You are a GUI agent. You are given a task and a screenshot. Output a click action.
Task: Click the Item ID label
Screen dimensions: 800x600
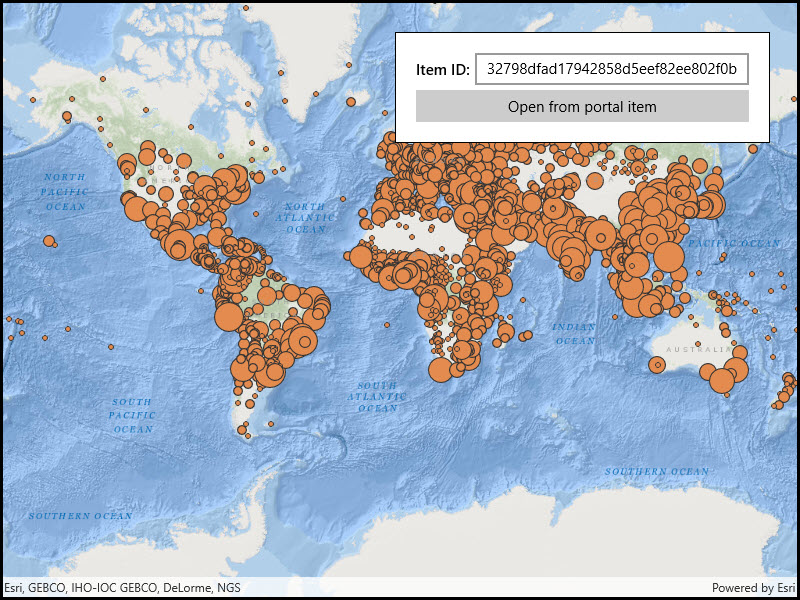[x=442, y=69]
